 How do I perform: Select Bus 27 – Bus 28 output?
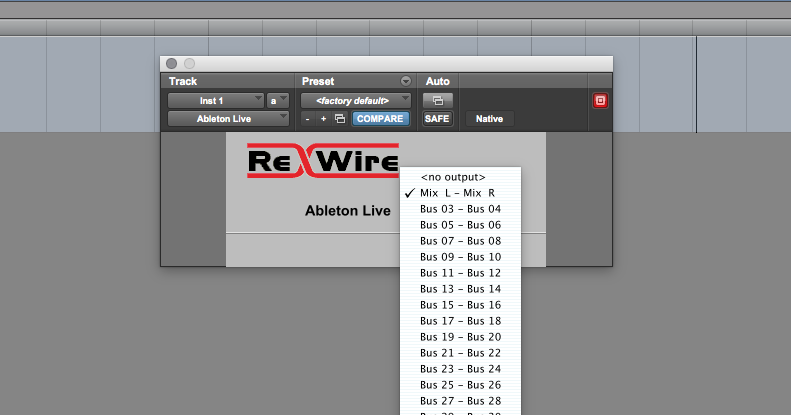click(x=460, y=401)
